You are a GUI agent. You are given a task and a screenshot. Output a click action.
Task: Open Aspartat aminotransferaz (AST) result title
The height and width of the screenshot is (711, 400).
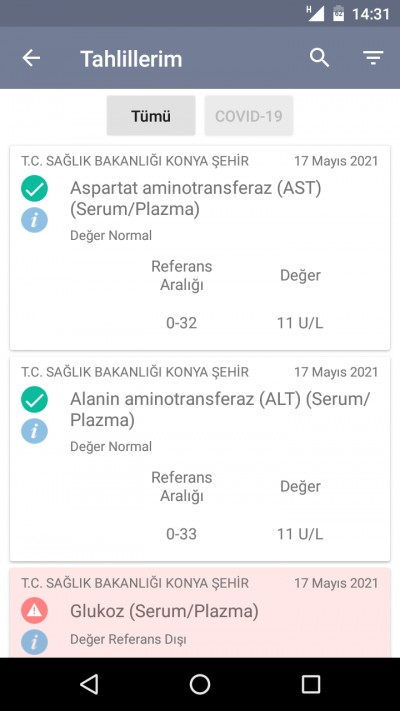[x=195, y=199]
